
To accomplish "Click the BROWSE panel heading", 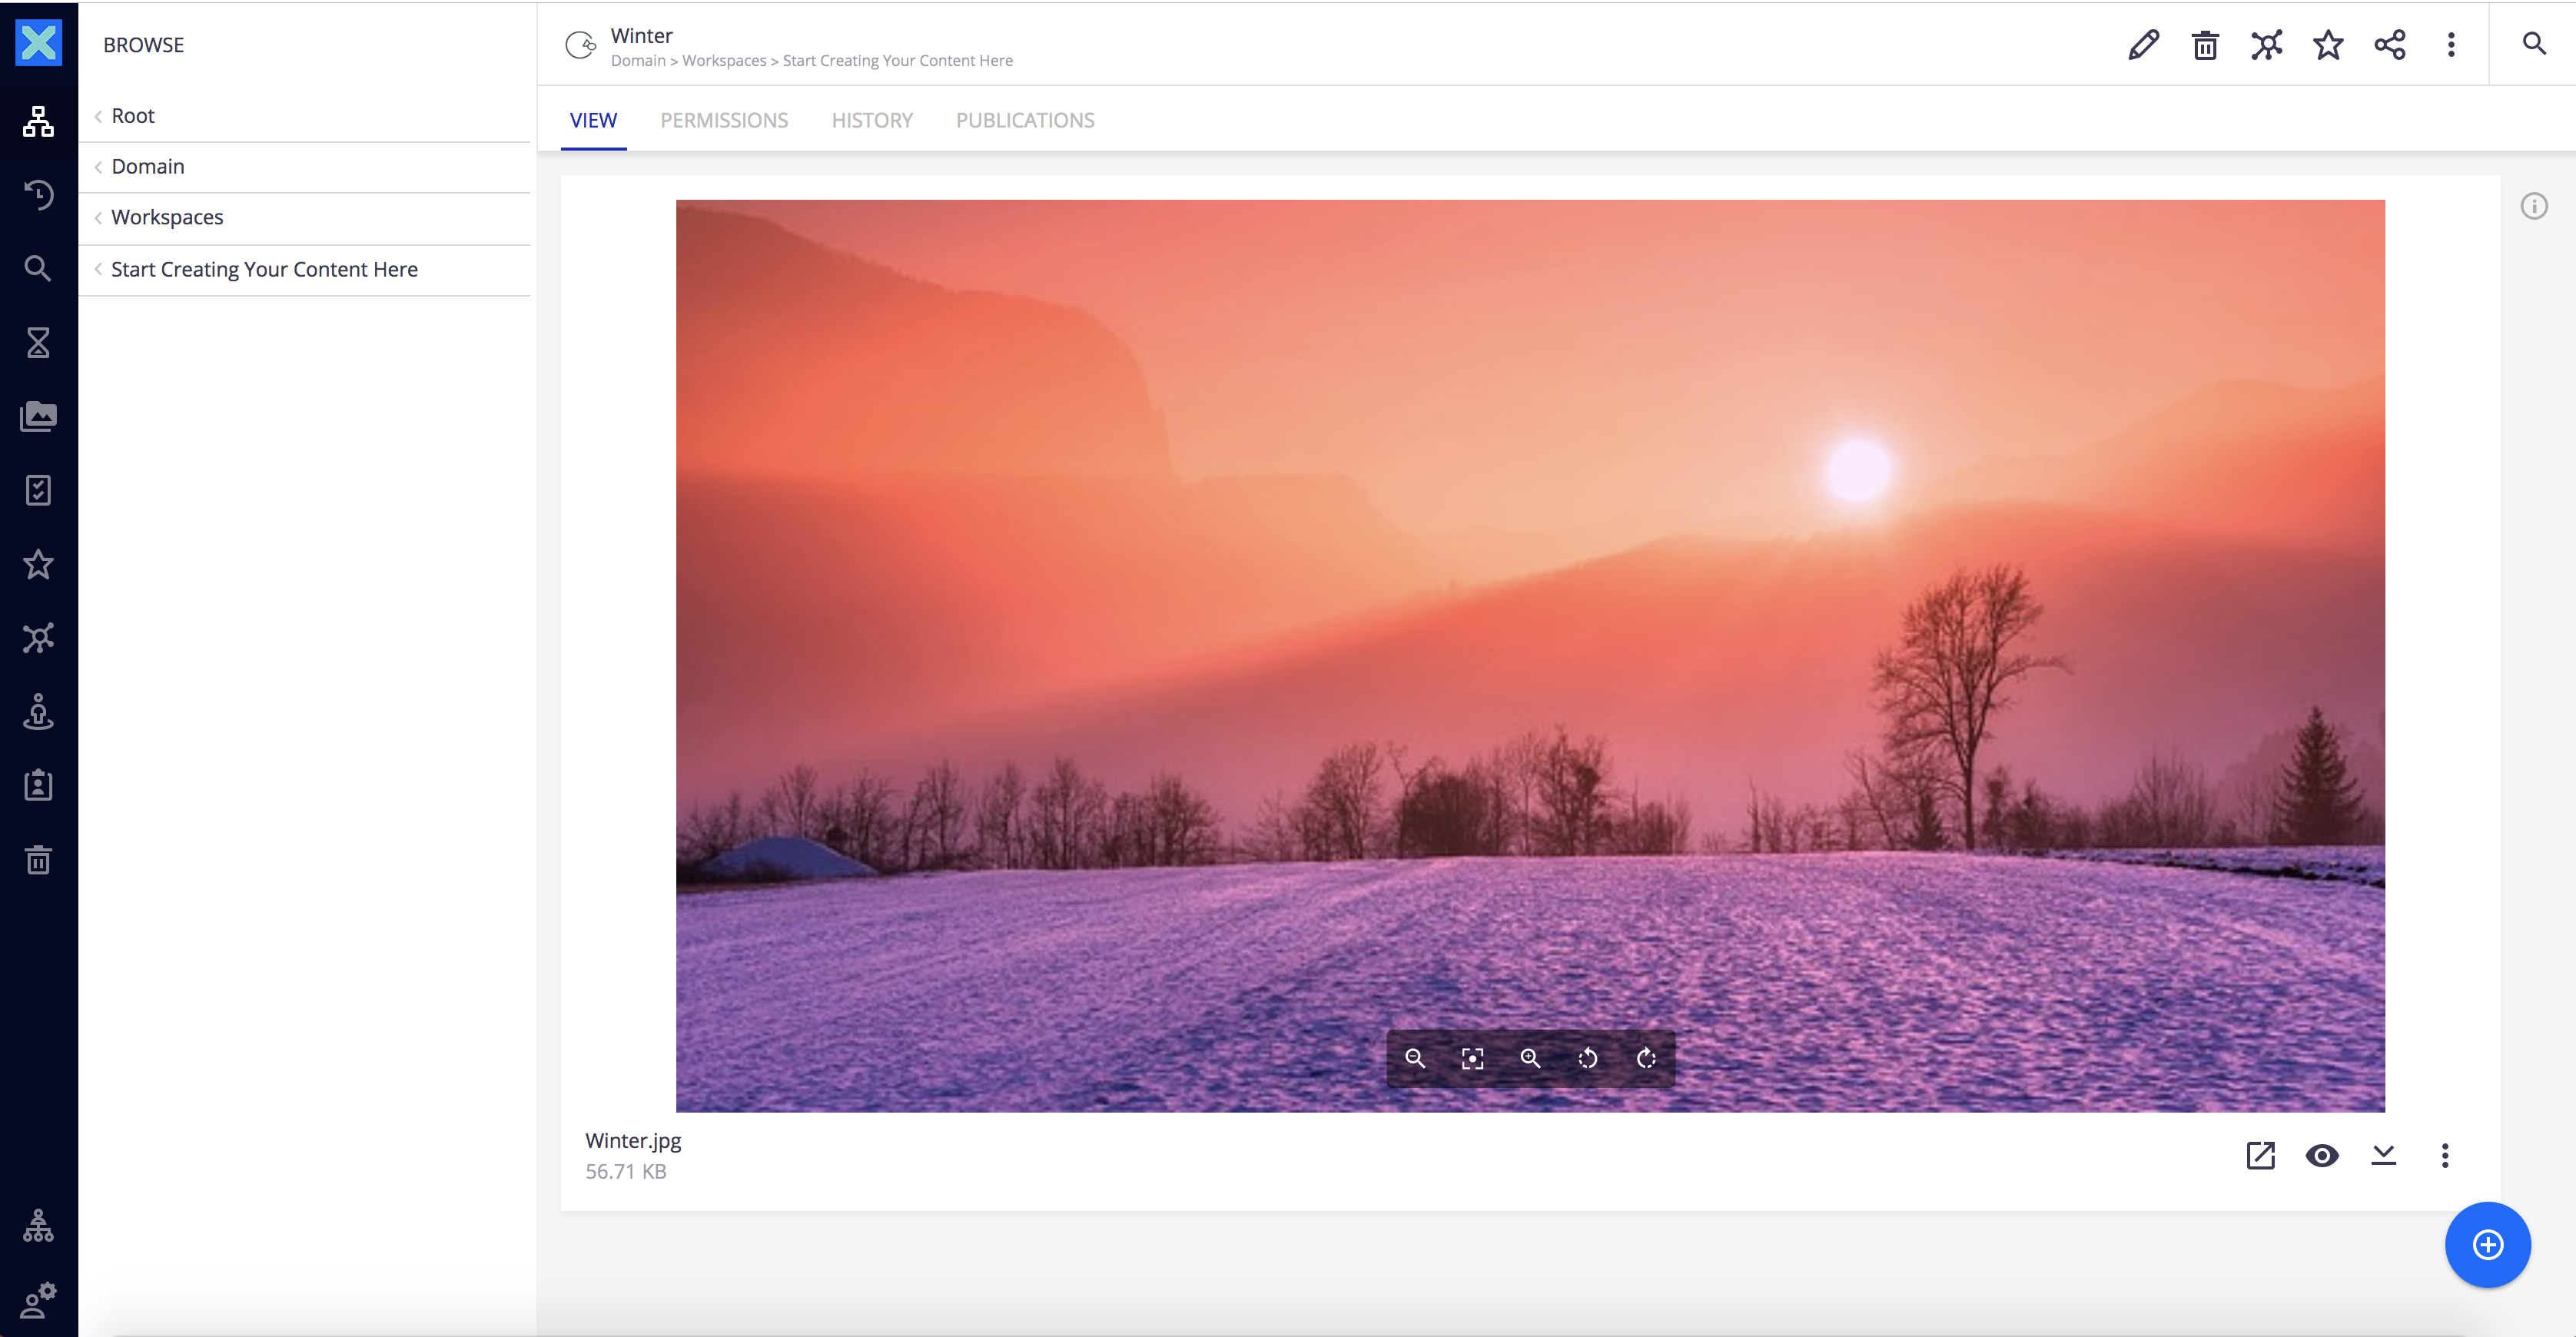I will click(143, 45).
